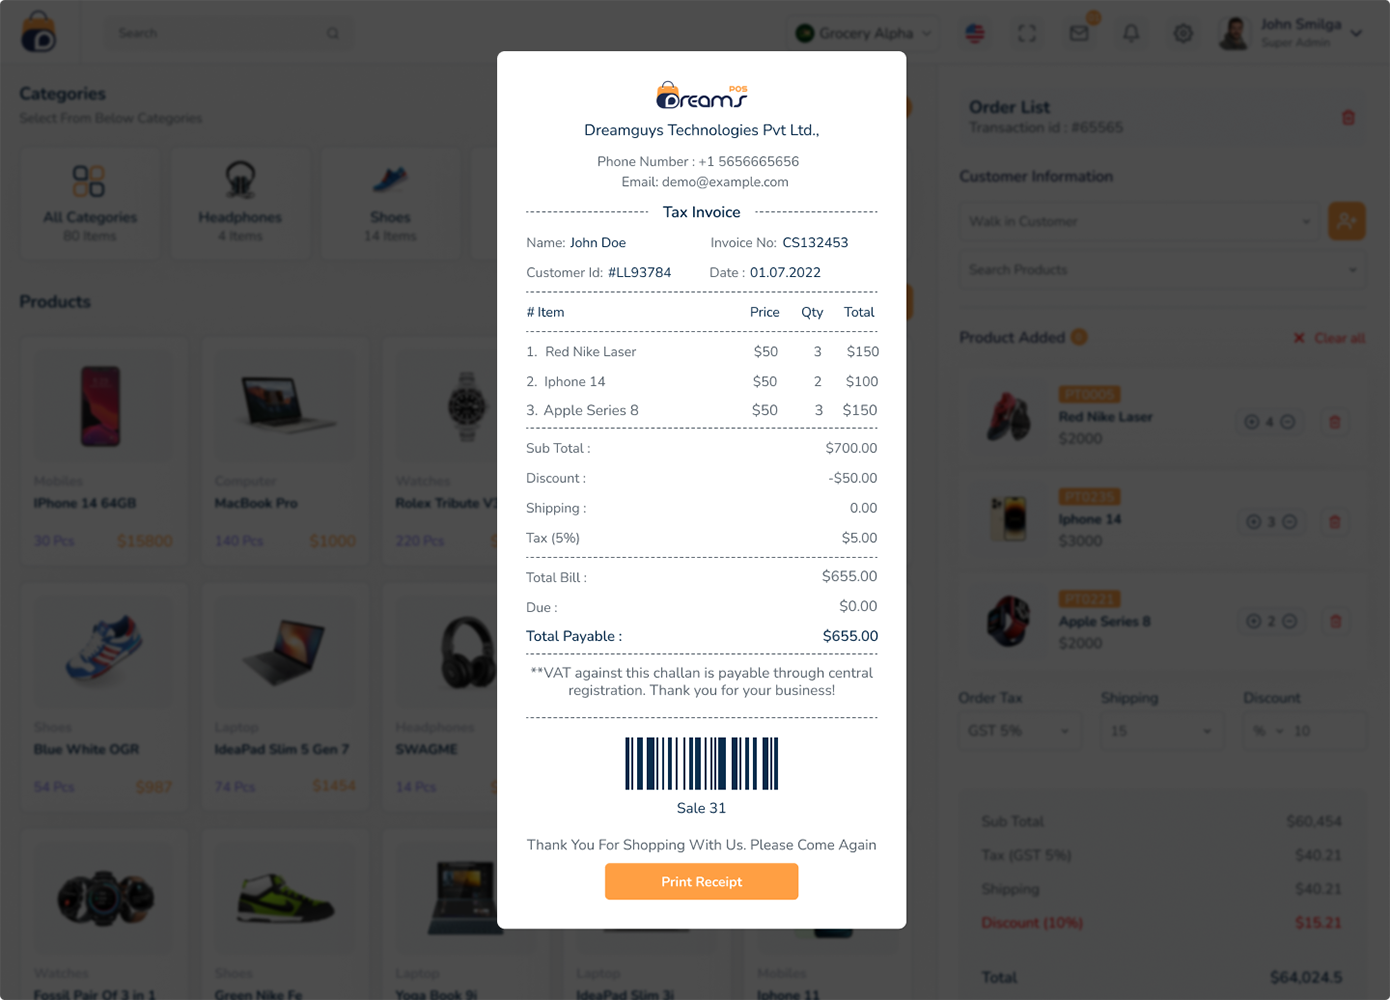1390x1000 pixels.
Task: Click the US flag language icon
Action: click(x=975, y=33)
